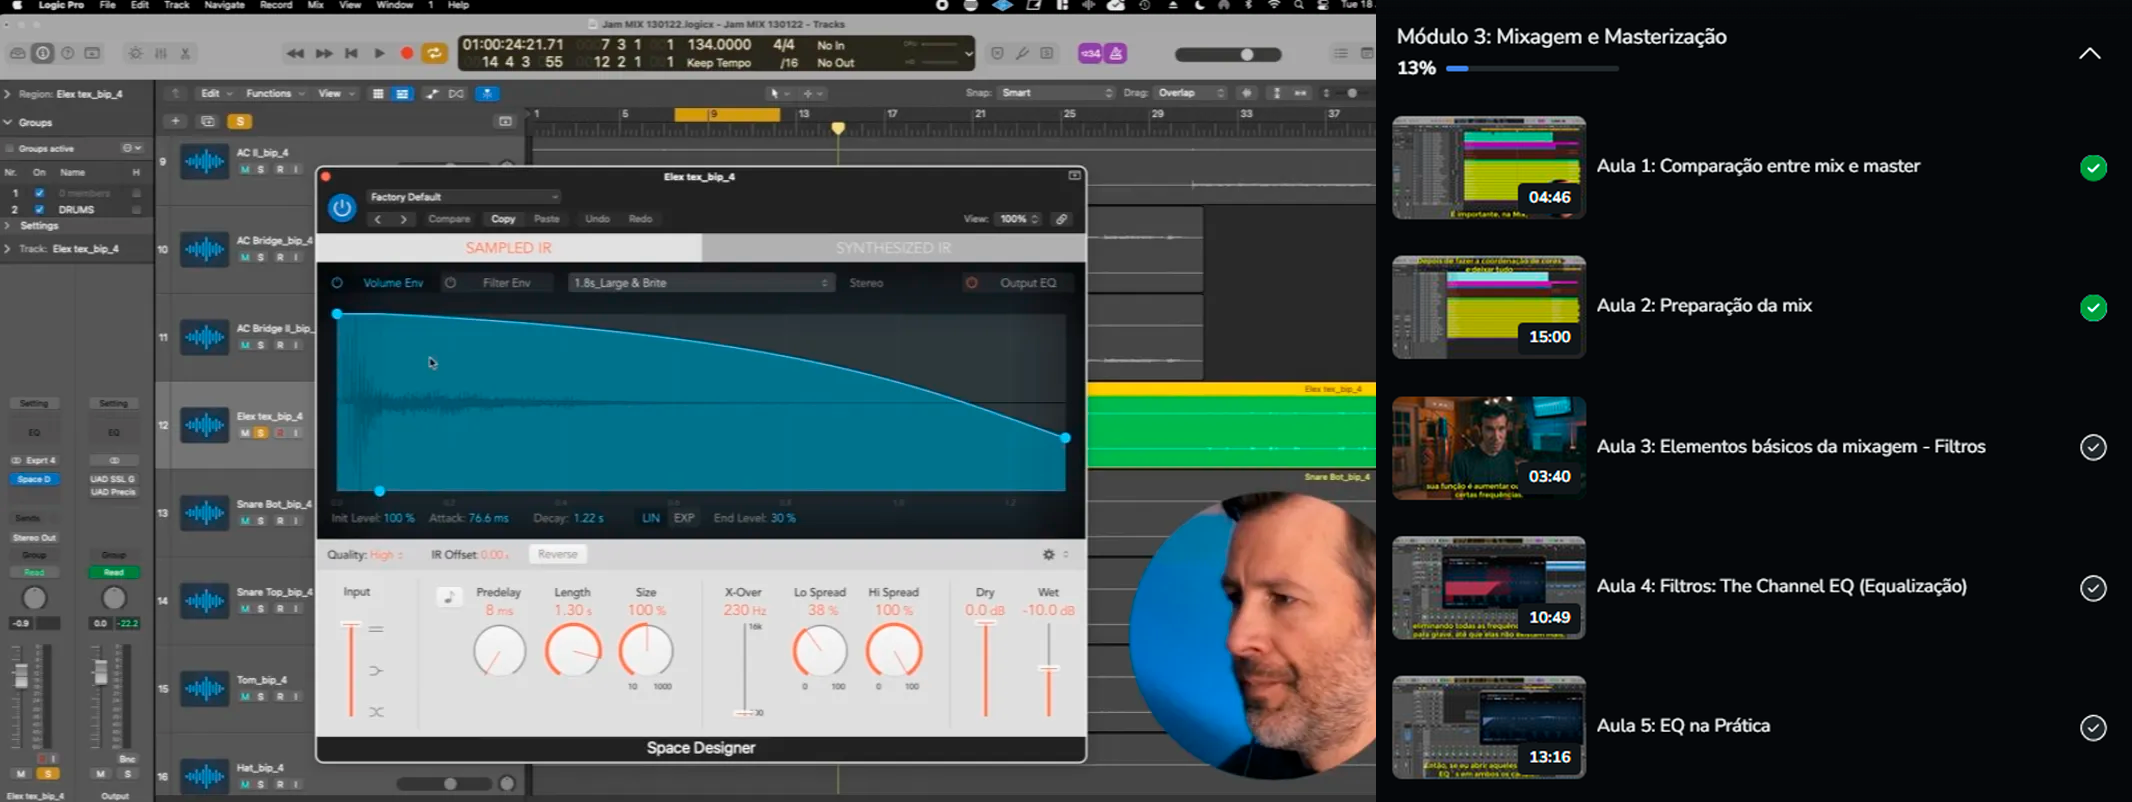Open Aula 4 Channel EQ lesson thumbnail
This screenshot has height=802, width=2132.
pos(1488,588)
